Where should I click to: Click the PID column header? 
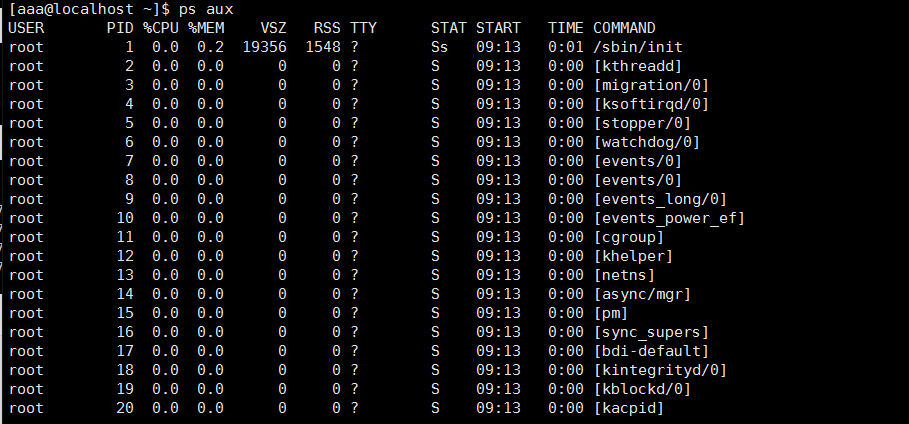pos(121,28)
